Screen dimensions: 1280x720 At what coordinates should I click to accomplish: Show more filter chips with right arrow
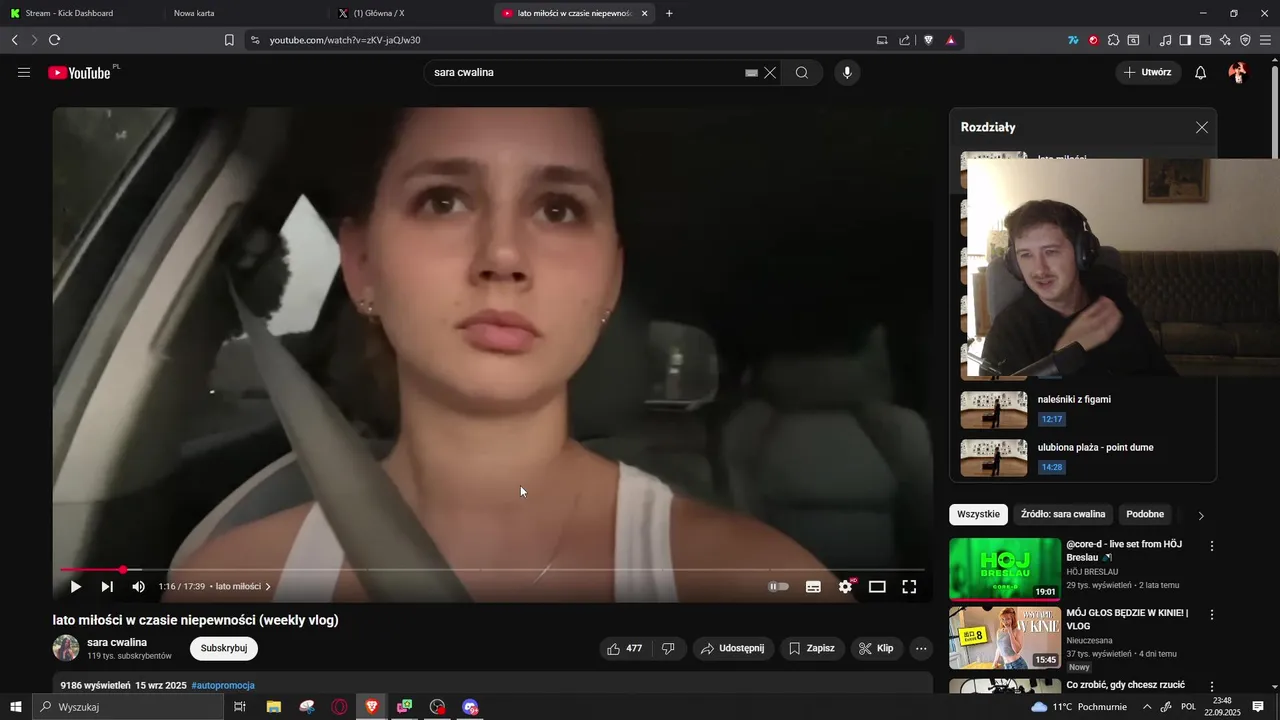(x=1201, y=515)
